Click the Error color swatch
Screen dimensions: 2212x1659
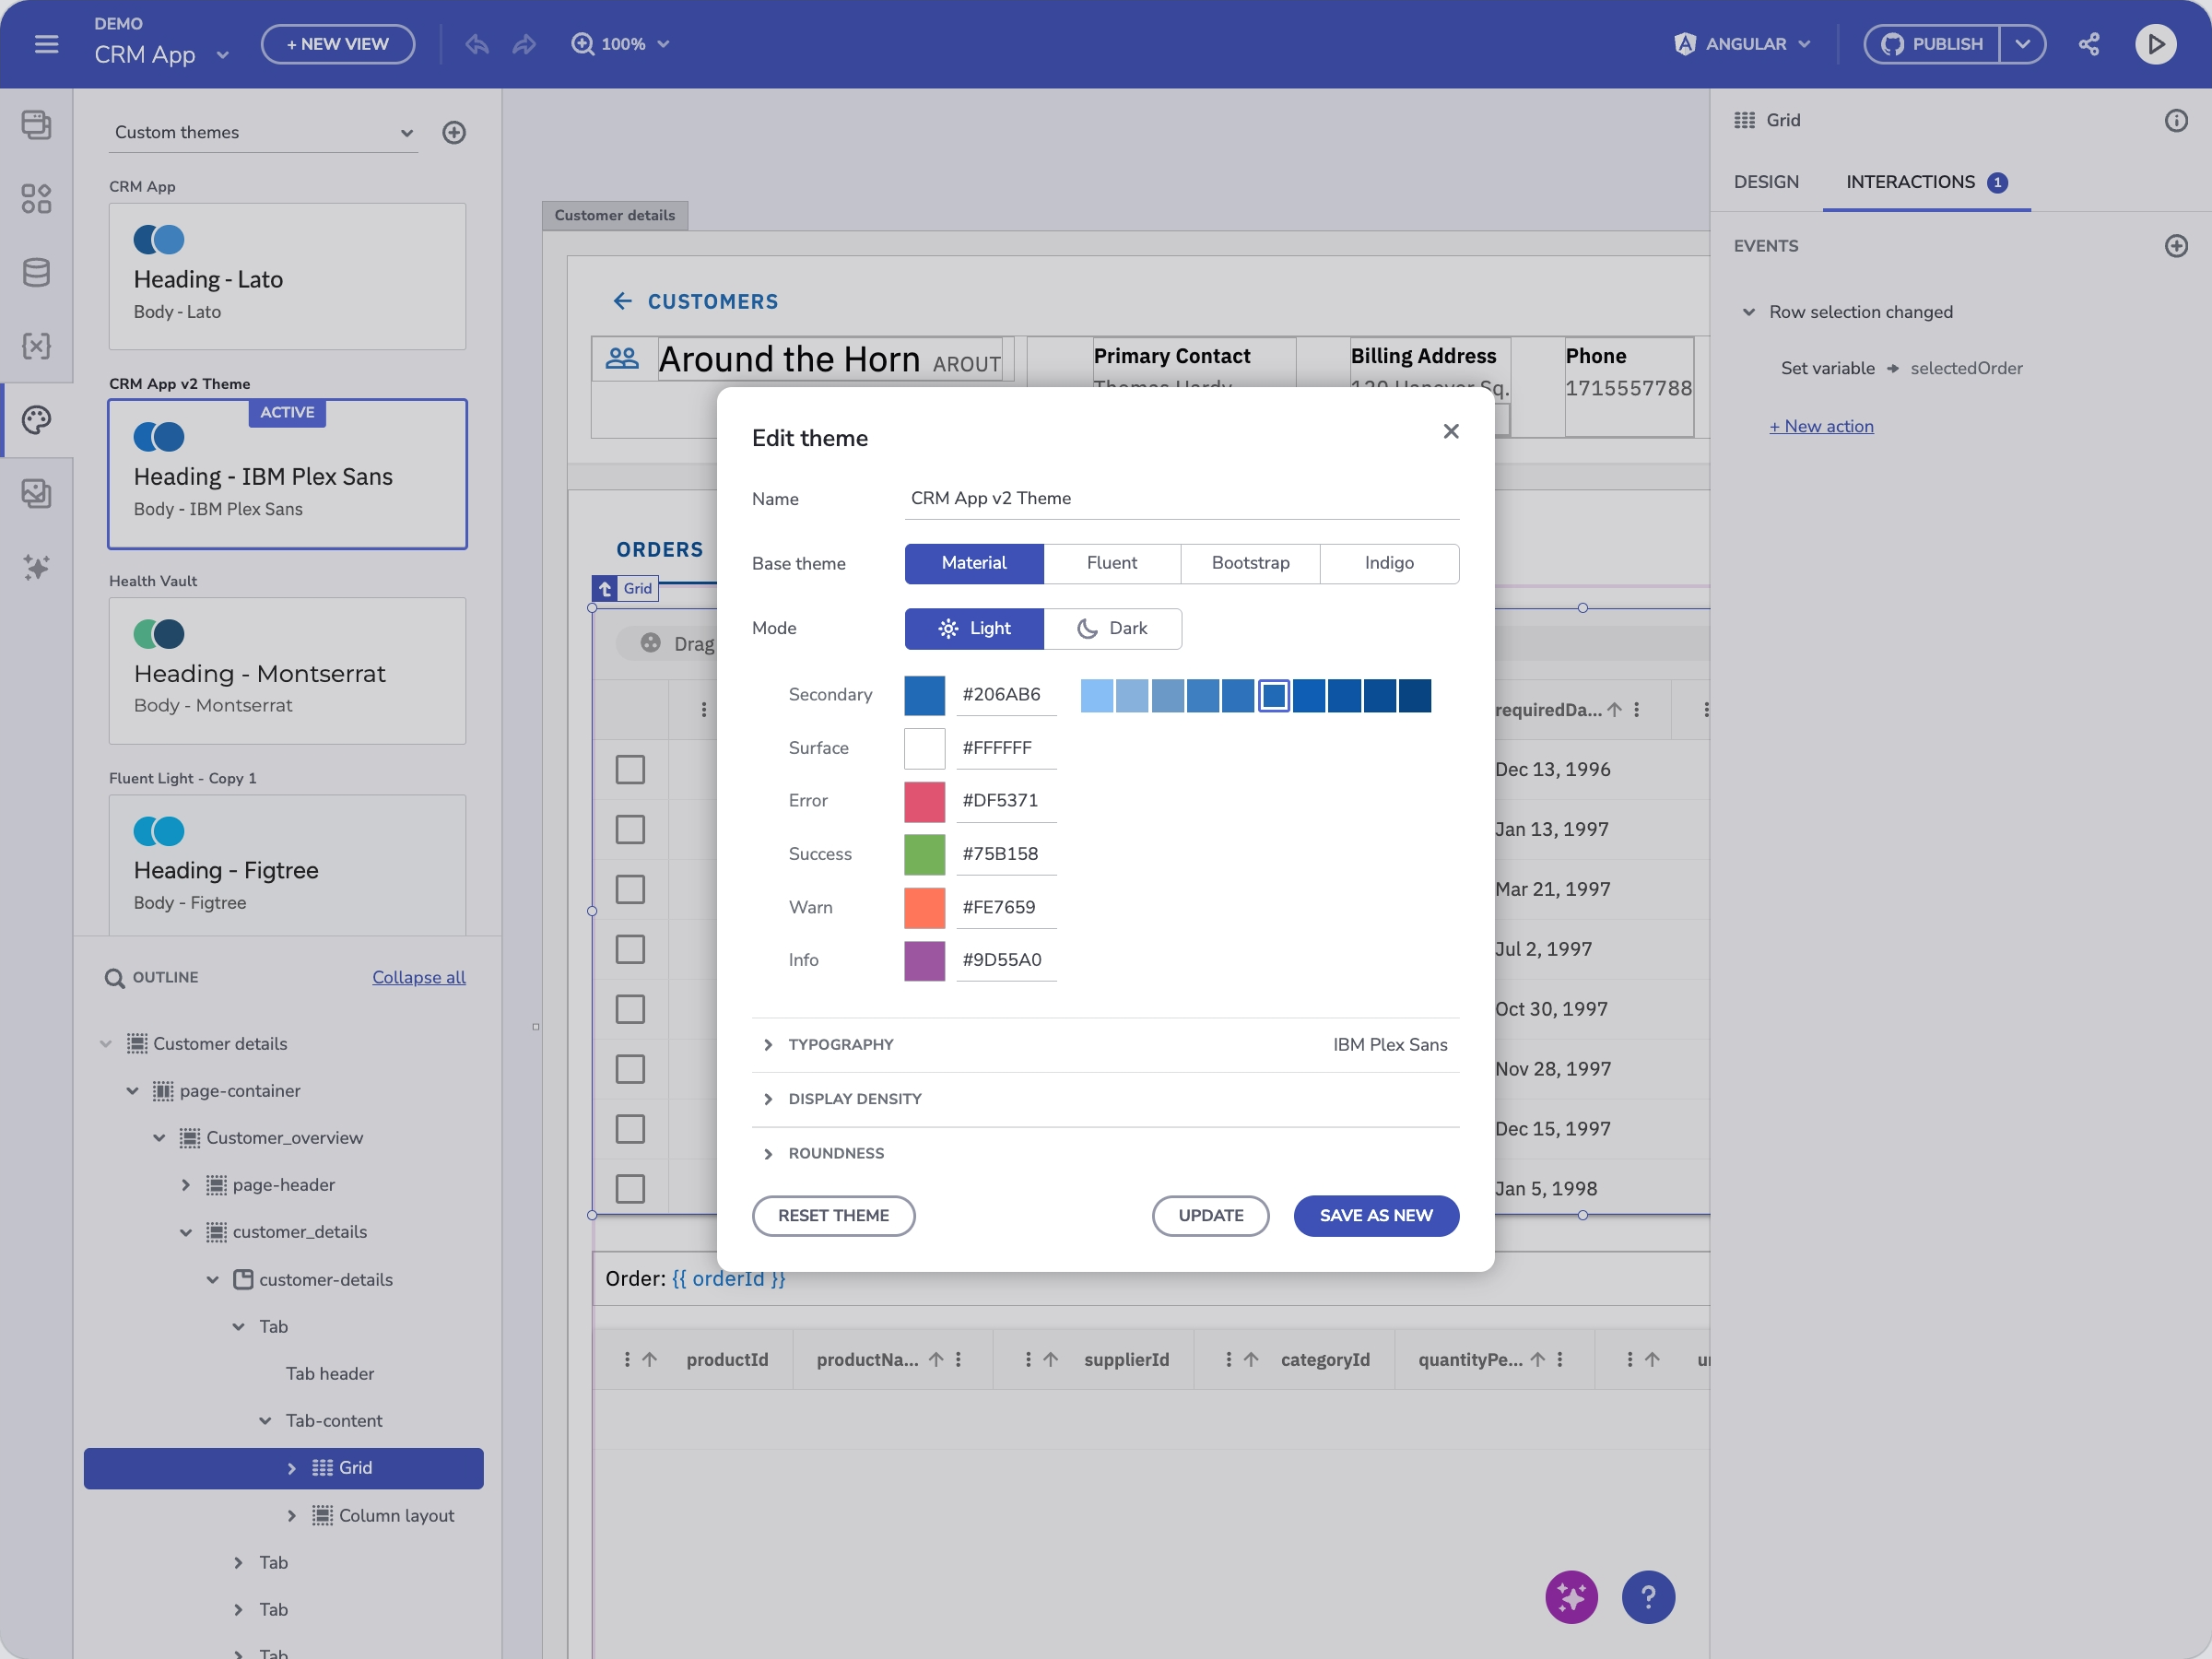tap(924, 801)
